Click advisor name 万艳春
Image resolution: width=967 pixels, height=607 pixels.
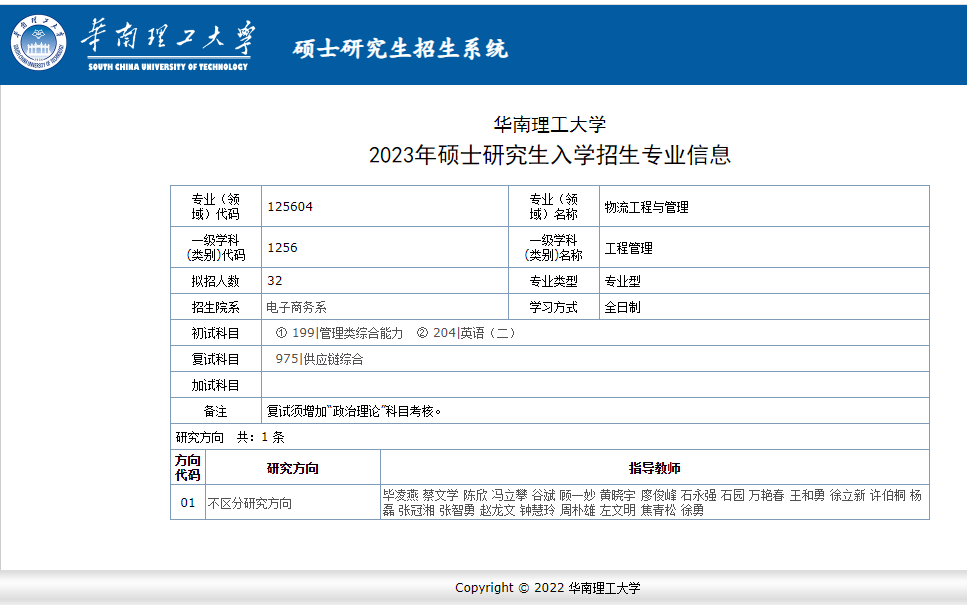[x=766, y=495]
